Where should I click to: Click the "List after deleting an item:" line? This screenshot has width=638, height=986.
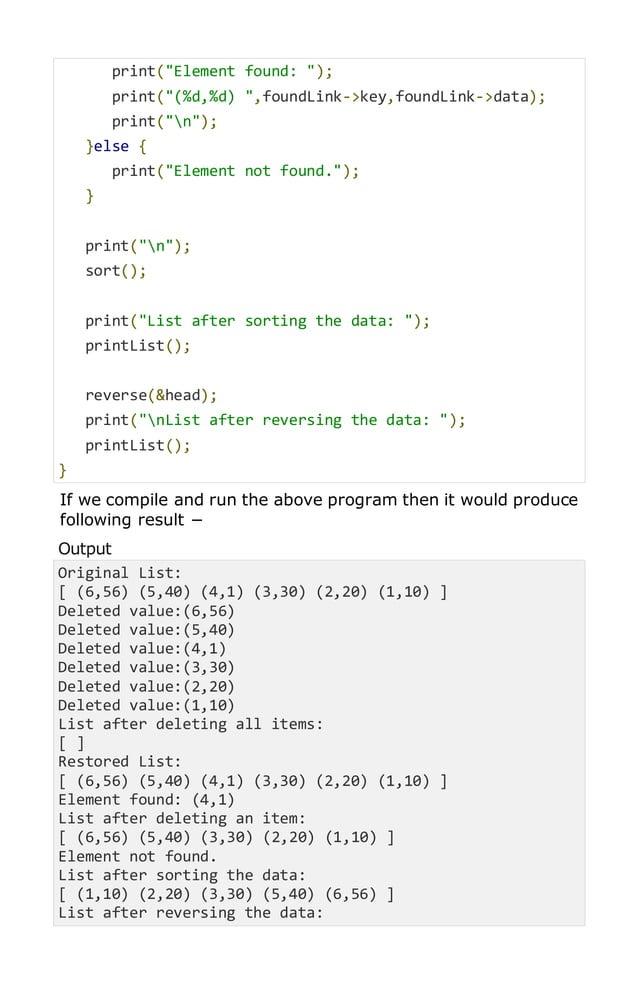pos(182,818)
